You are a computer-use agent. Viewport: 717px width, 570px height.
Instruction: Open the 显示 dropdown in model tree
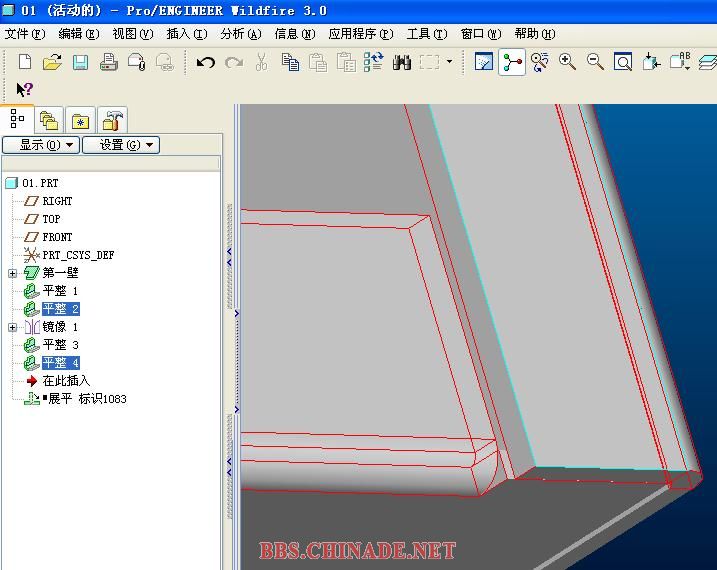point(40,145)
